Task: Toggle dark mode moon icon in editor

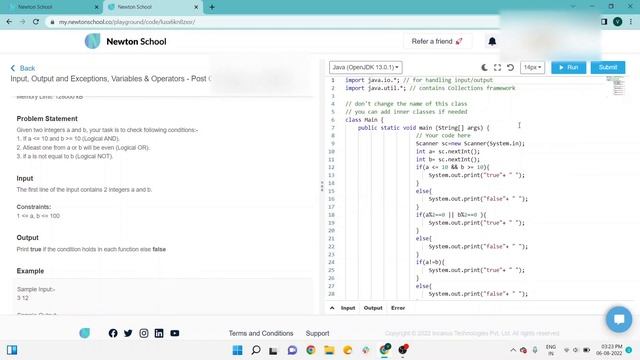Action: click(x=484, y=67)
